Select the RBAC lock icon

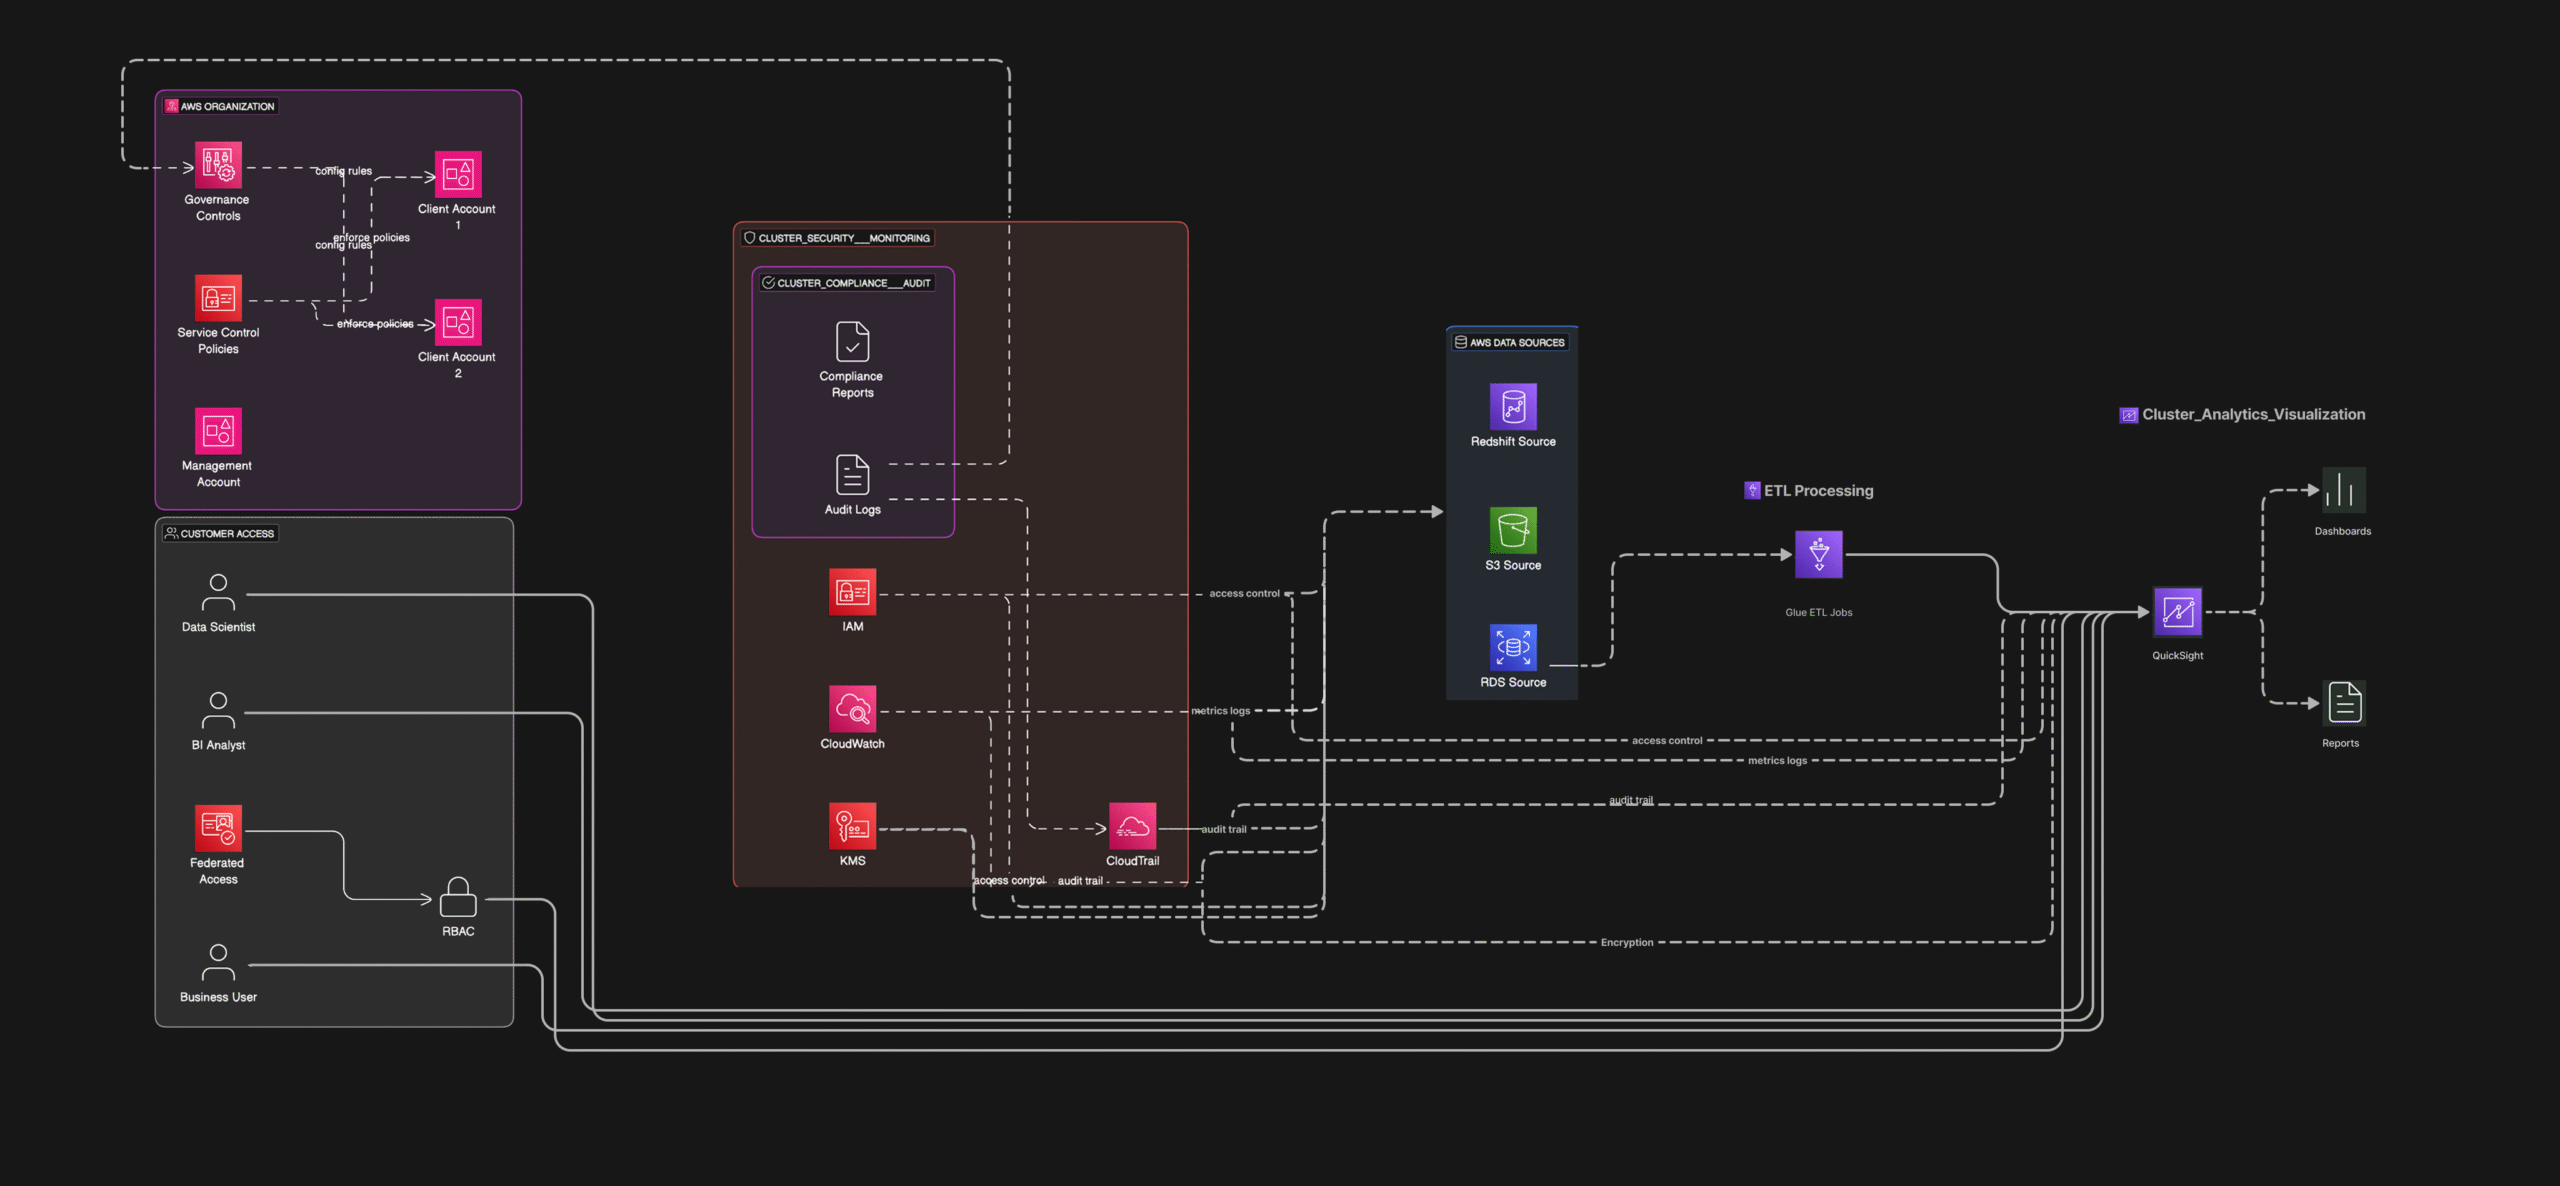point(458,897)
